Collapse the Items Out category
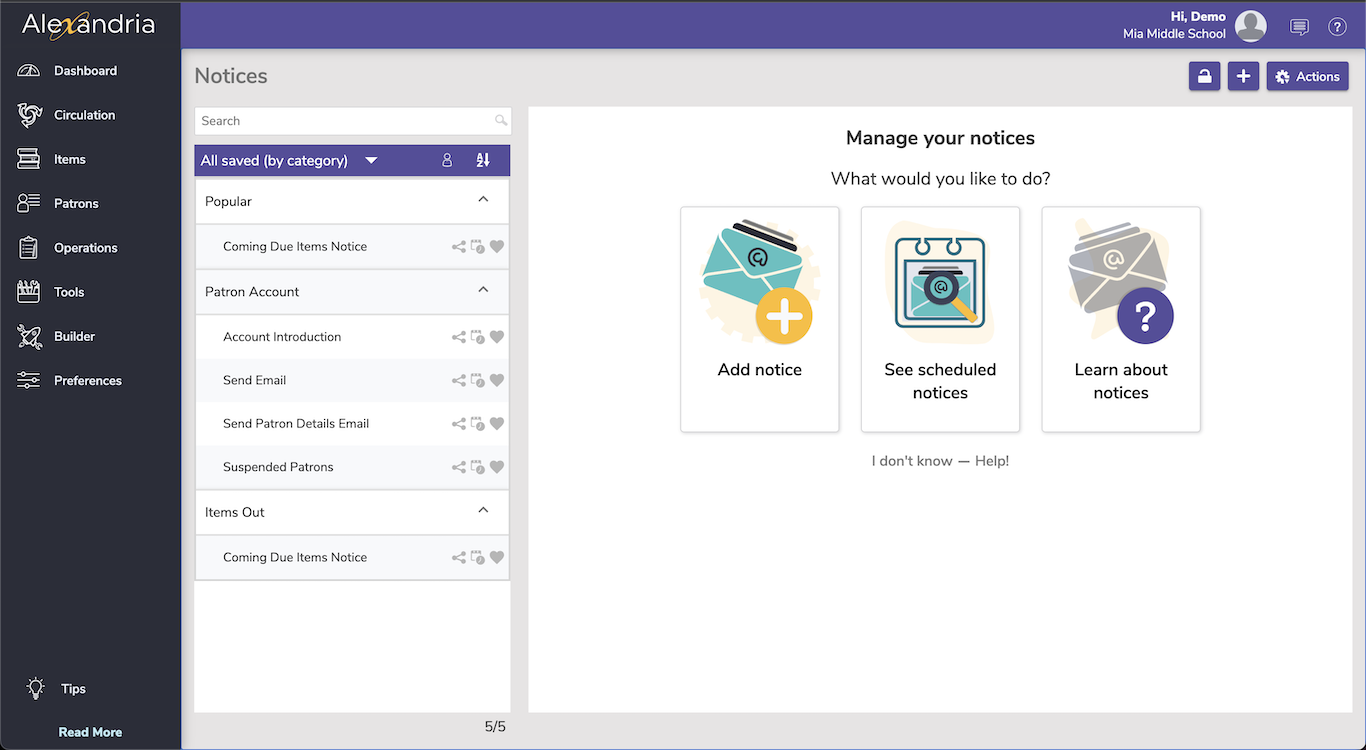1366x750 pixels. (483, 511)
